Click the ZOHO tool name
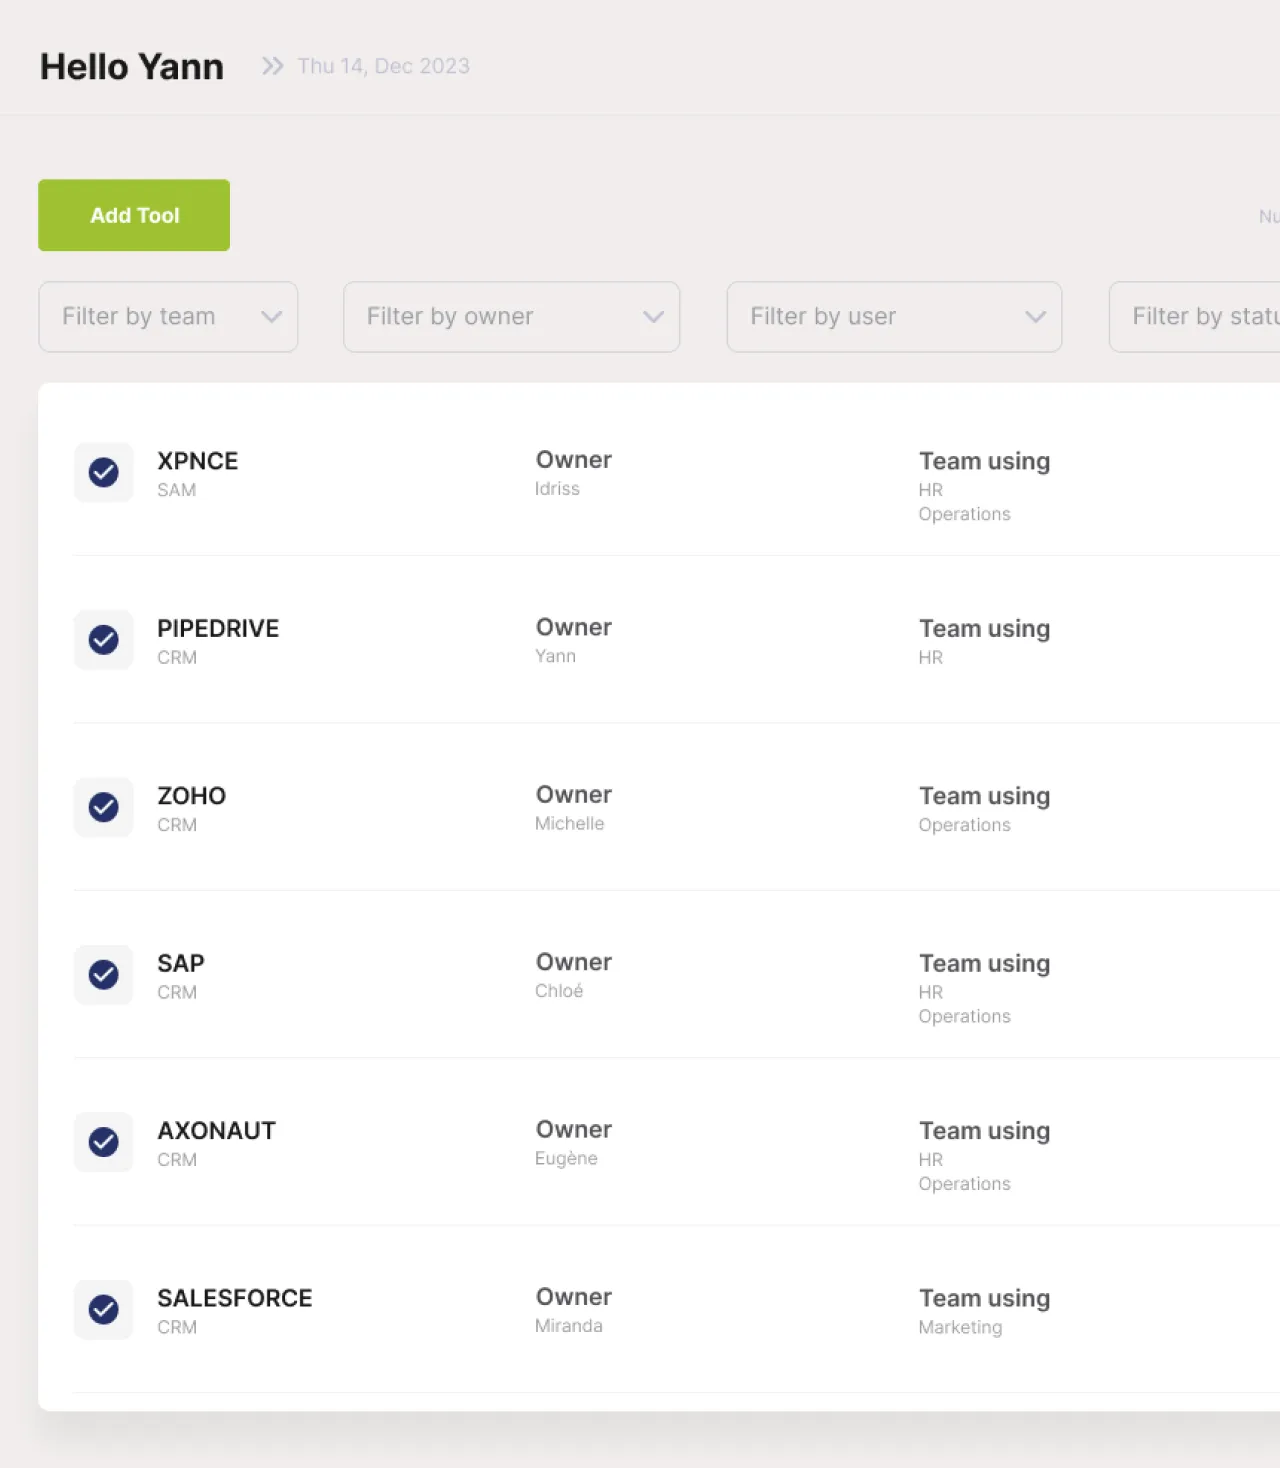Image resolution: width=1280 pixels, height=1468 pixels. pos(192,796)
